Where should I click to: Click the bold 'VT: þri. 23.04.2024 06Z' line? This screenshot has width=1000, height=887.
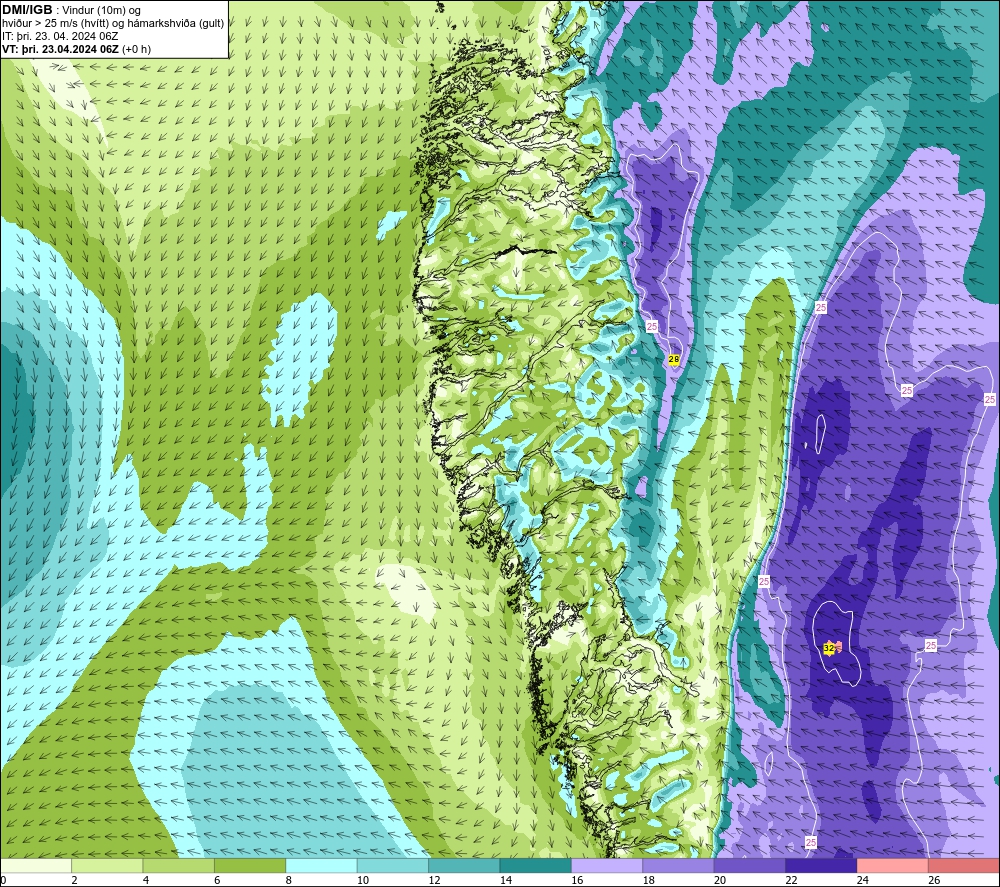(x=60, y=49)
